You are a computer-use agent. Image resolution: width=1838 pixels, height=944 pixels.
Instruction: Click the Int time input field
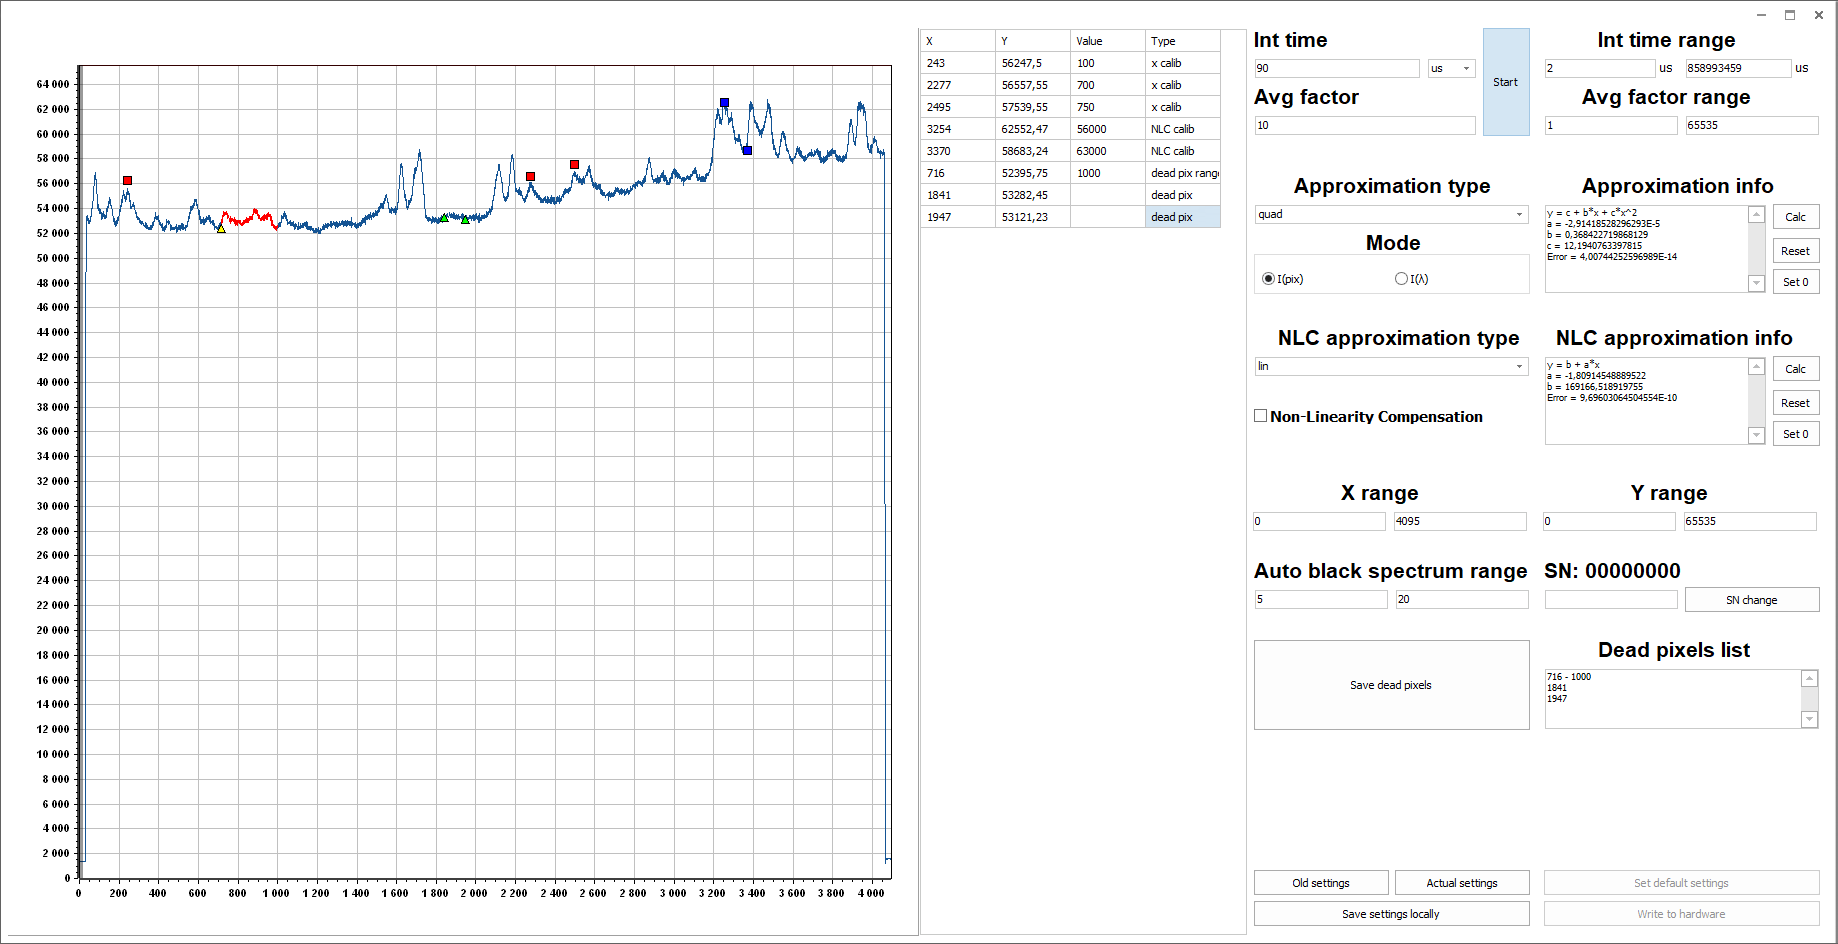click(1336, 69)
